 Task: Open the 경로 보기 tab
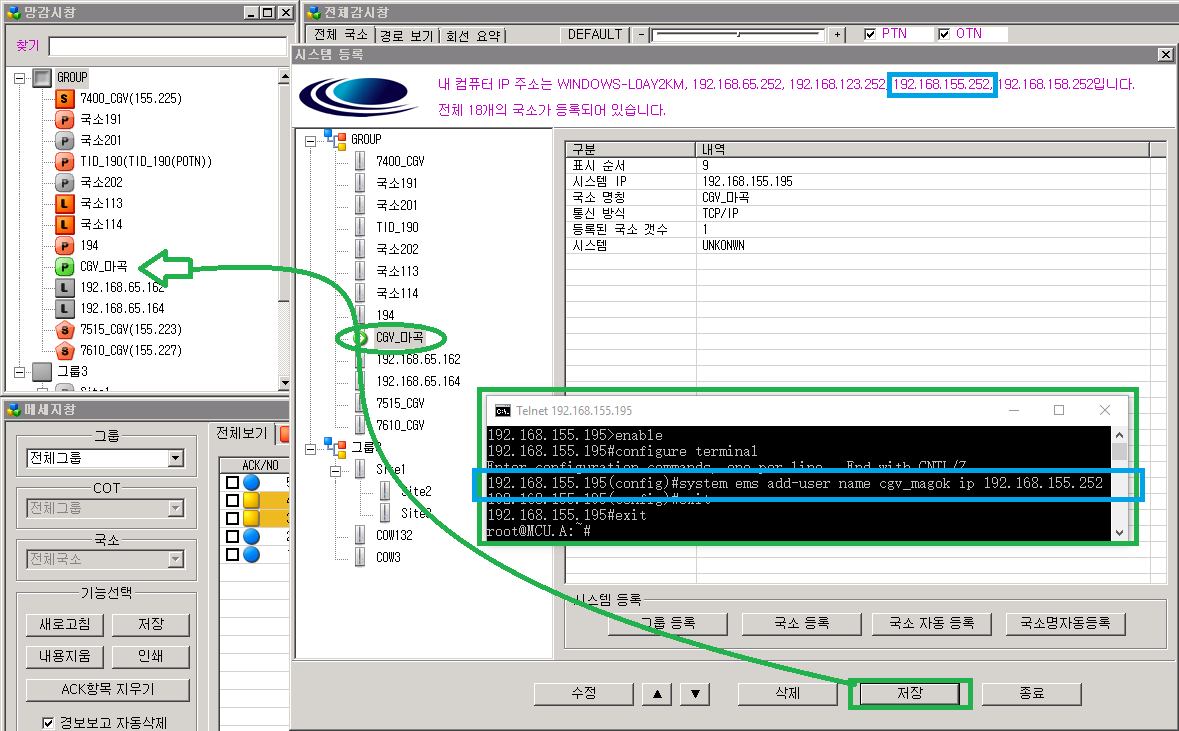[407, 35]
